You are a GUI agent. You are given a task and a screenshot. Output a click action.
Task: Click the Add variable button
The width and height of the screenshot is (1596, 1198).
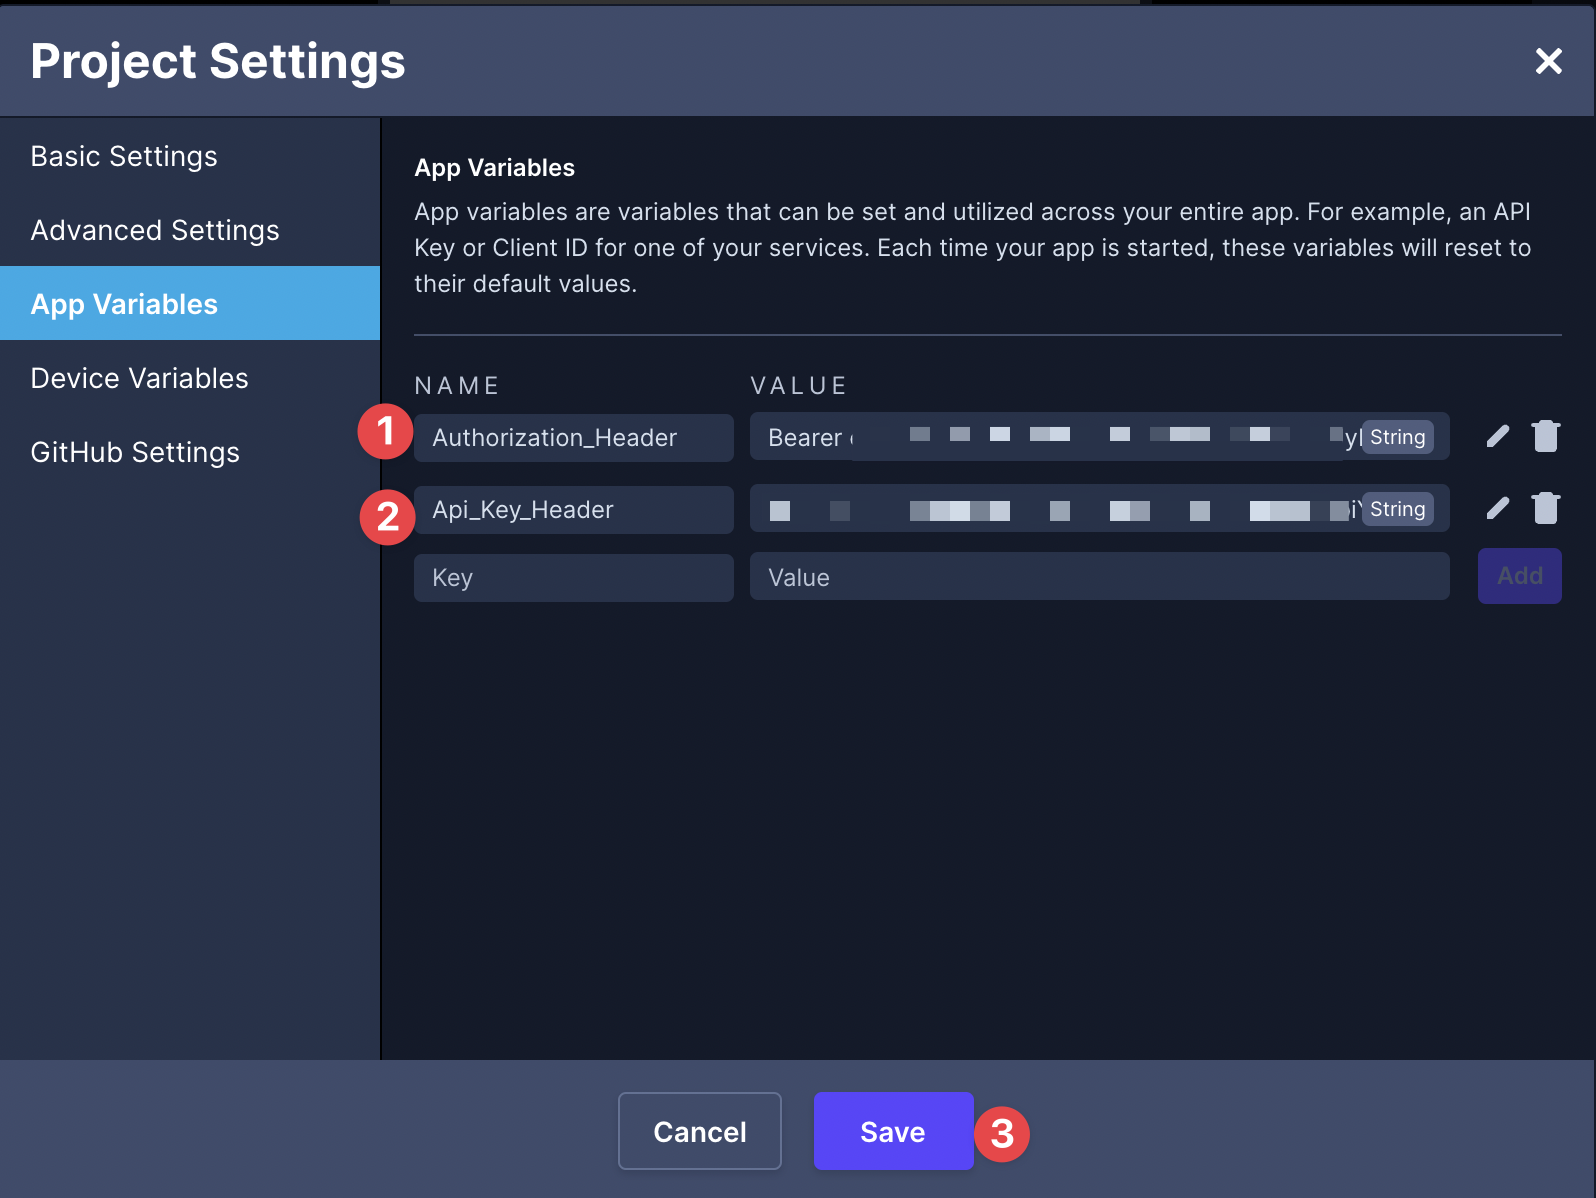(1519, 576)
